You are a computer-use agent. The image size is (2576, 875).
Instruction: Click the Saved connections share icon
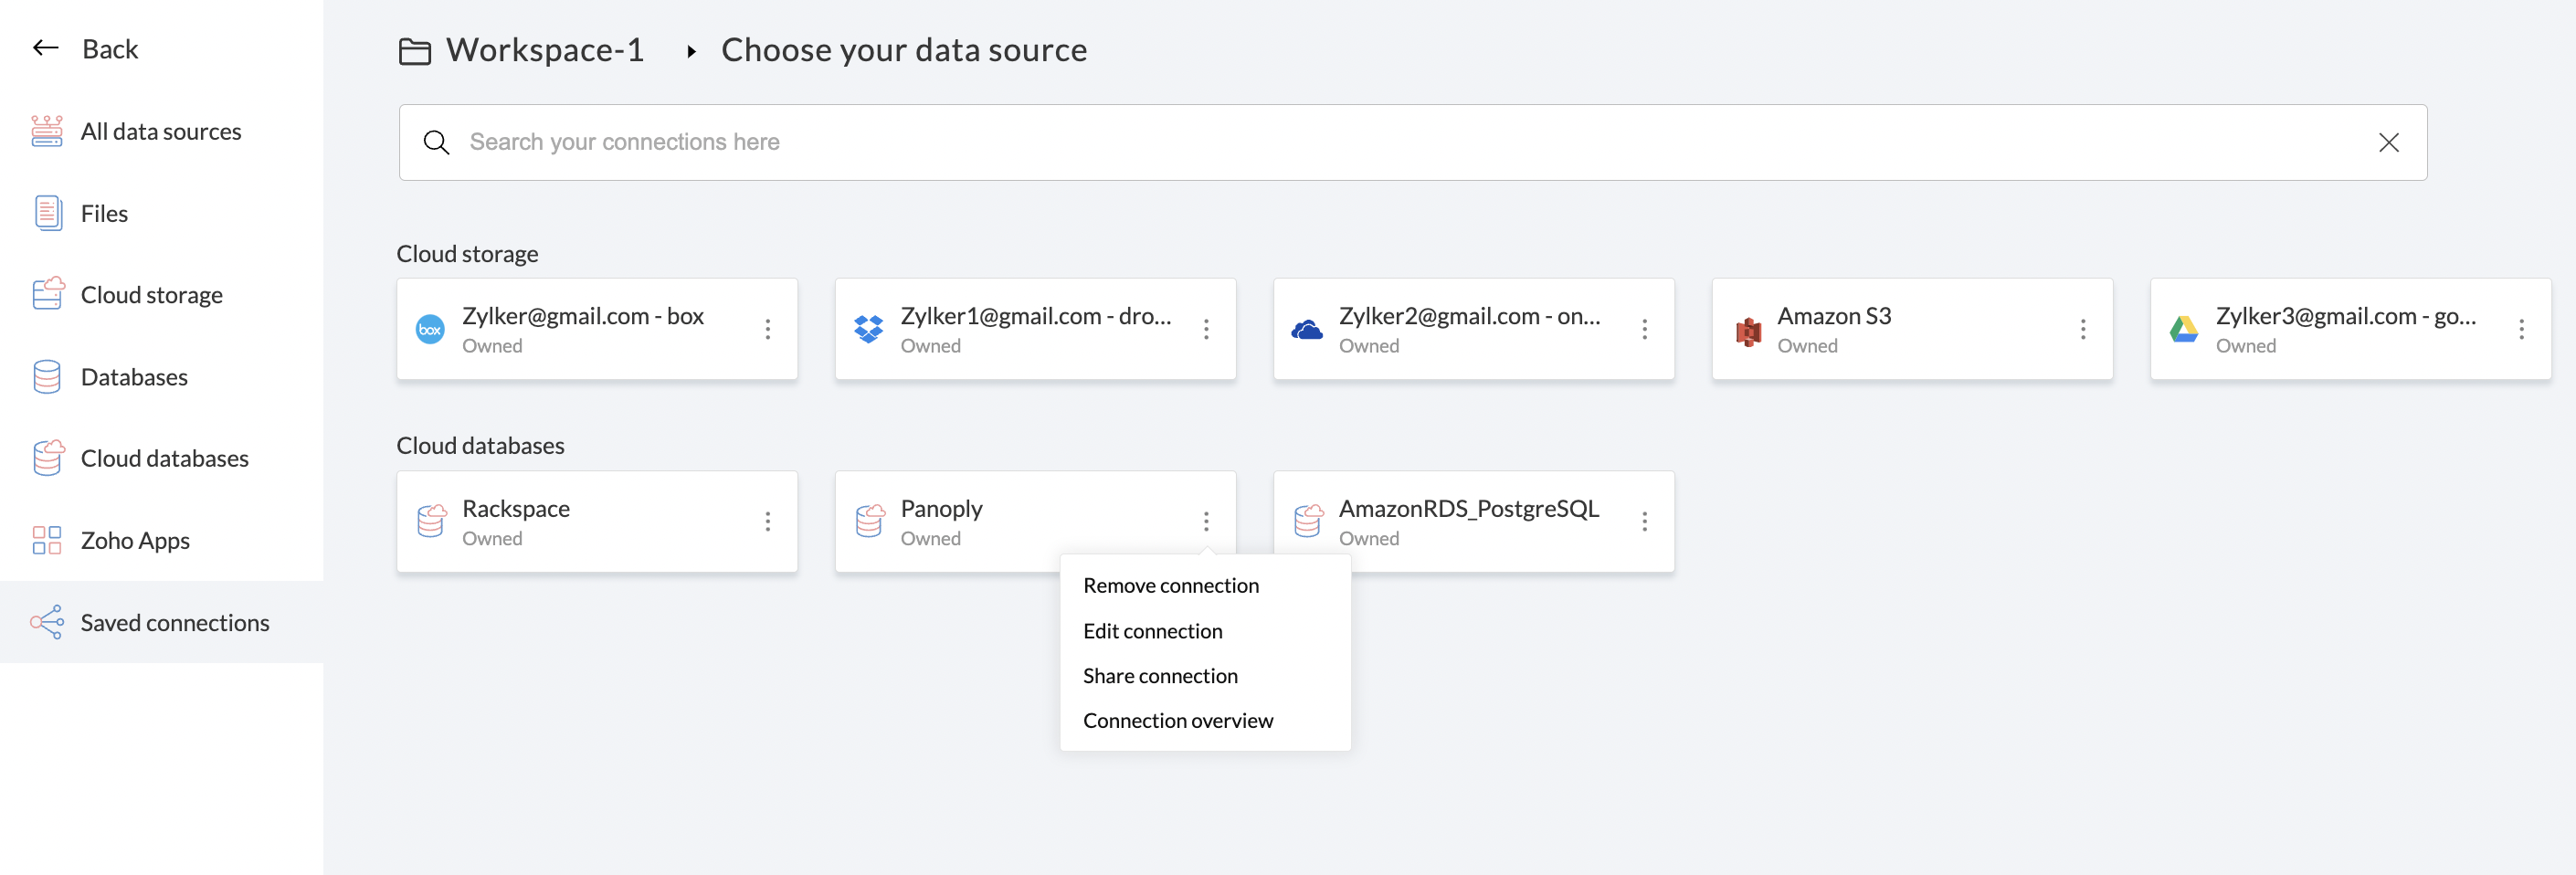[x=47, y=622]
